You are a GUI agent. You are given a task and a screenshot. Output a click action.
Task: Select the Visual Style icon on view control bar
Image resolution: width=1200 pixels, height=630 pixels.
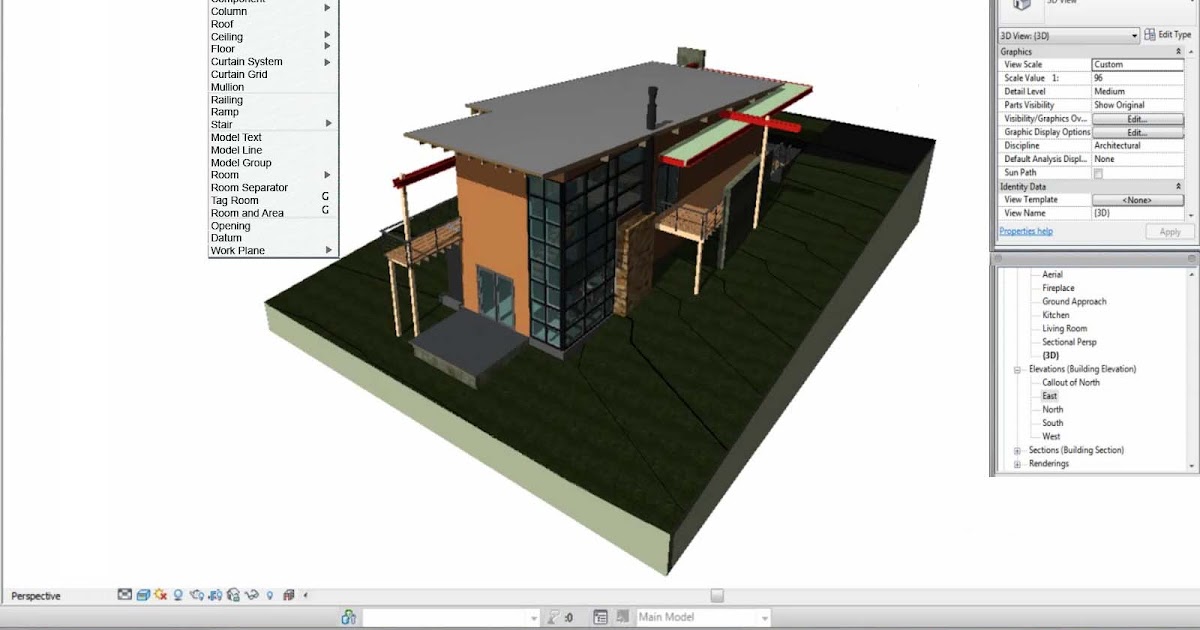[142, 595]
